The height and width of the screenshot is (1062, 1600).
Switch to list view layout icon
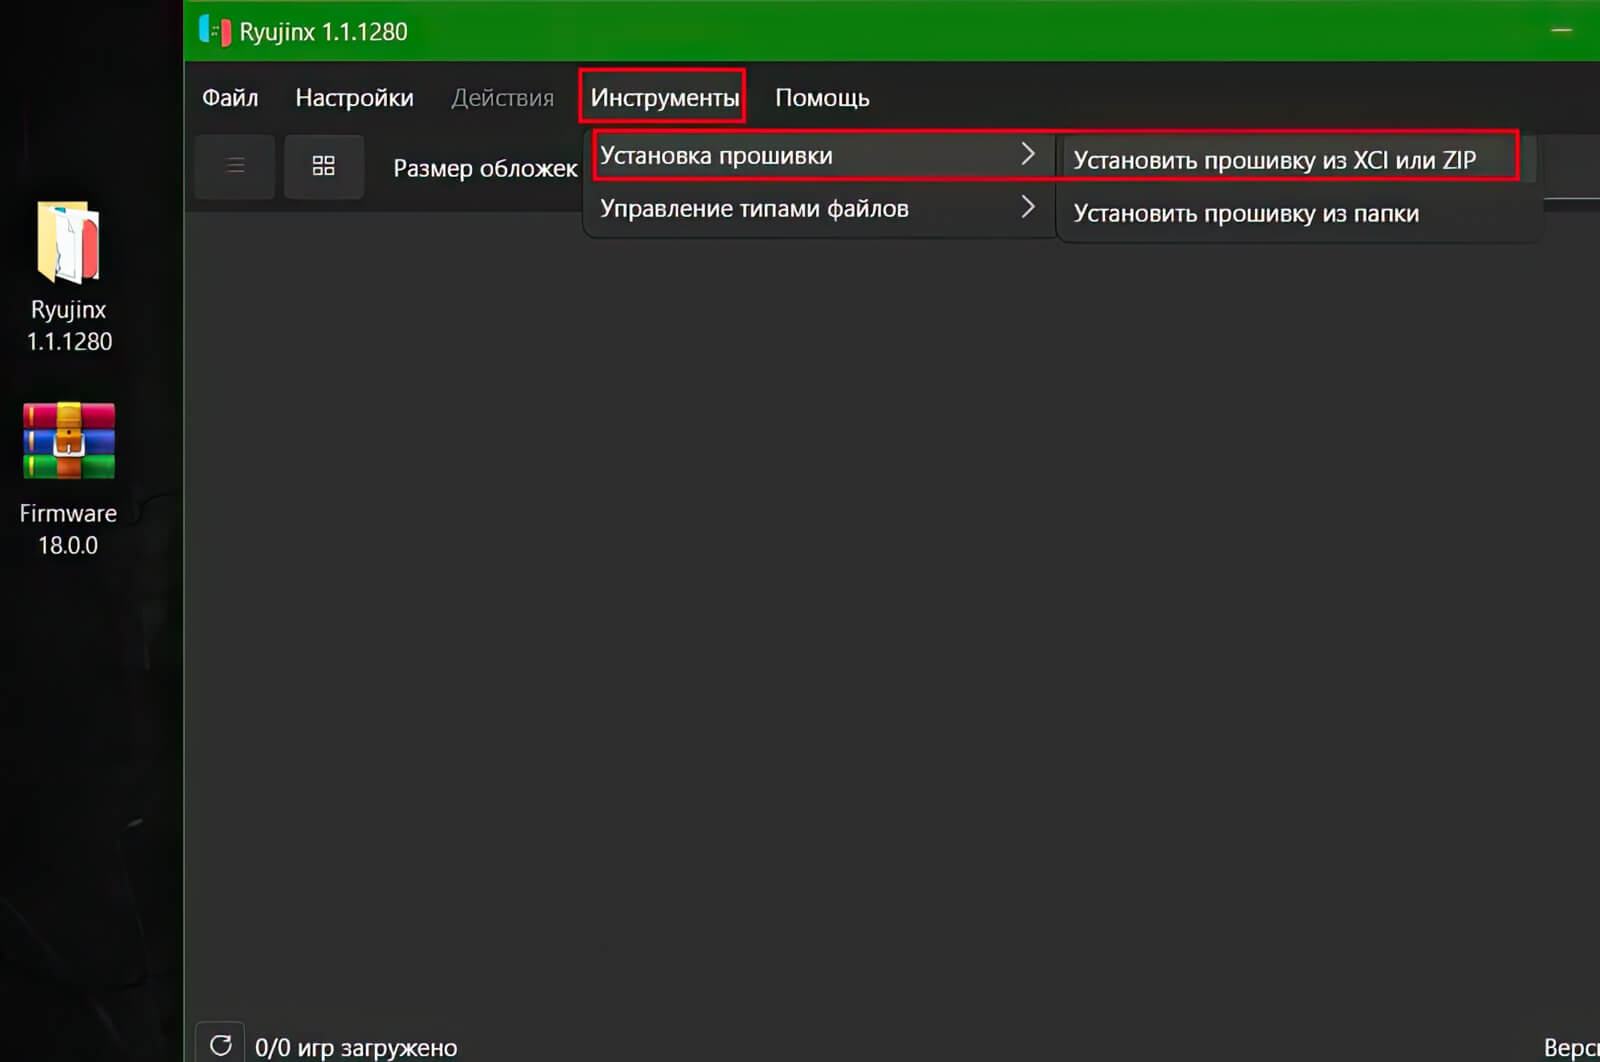pos(235,166)
